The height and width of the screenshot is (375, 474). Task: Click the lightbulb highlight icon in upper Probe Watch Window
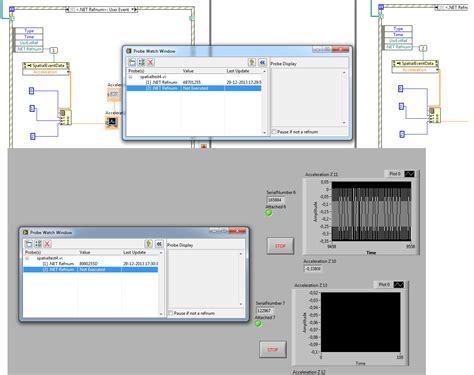(x=252, y=62)
